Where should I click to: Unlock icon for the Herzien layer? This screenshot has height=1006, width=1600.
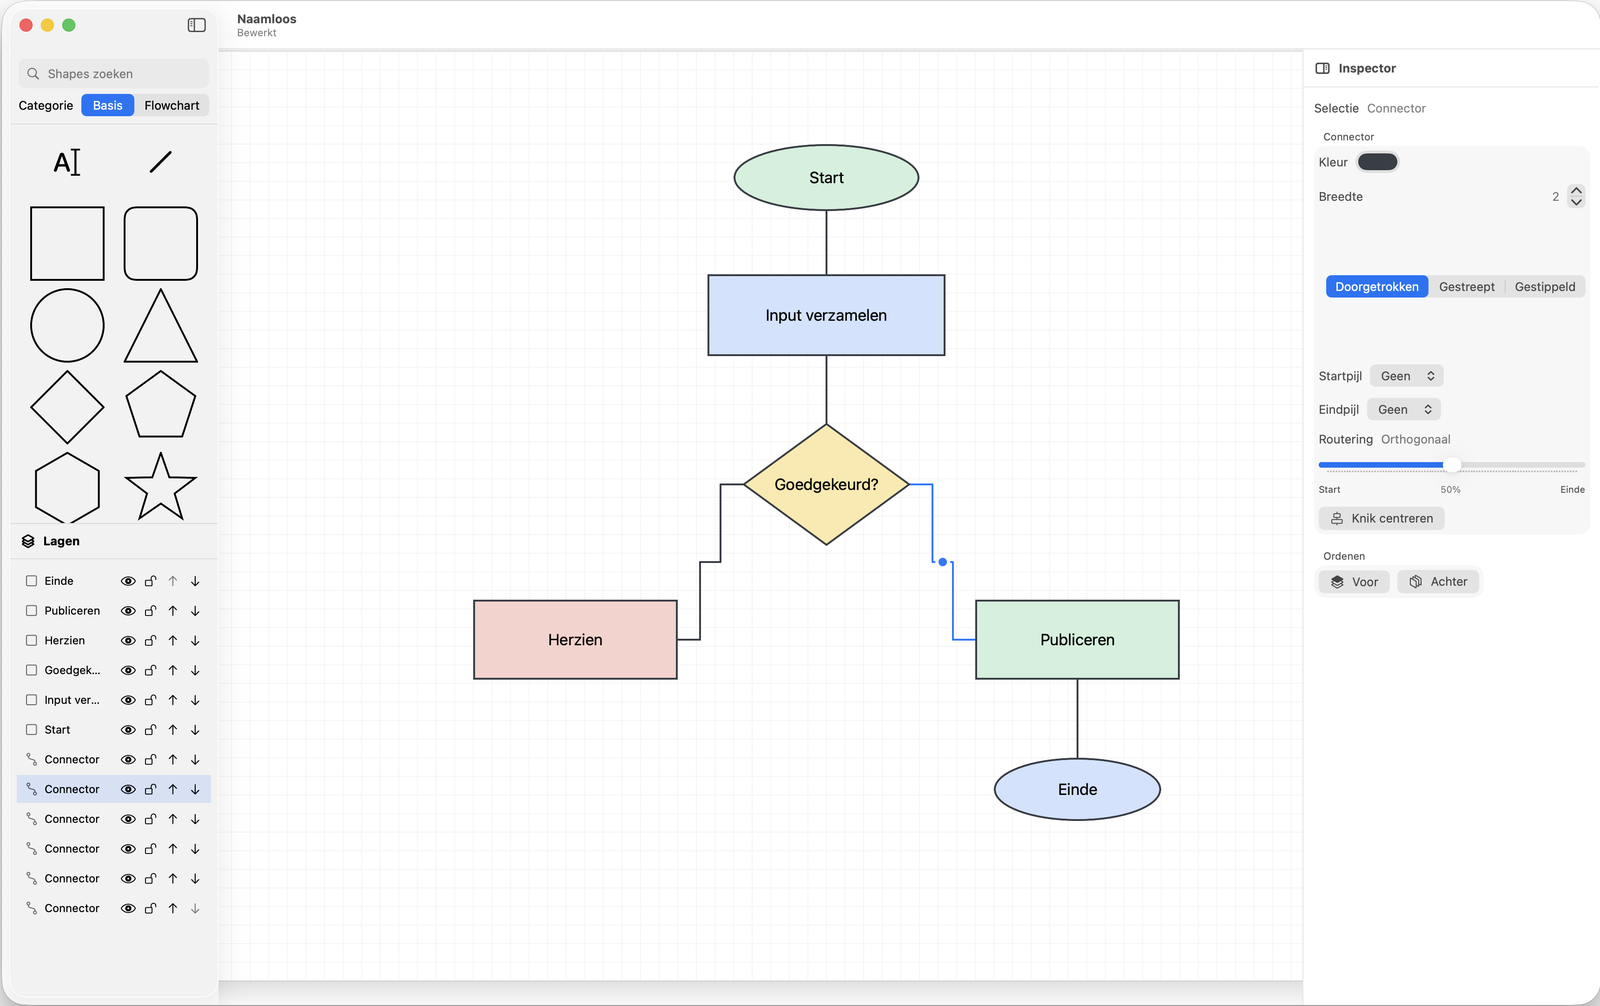(x=150, y=641)
